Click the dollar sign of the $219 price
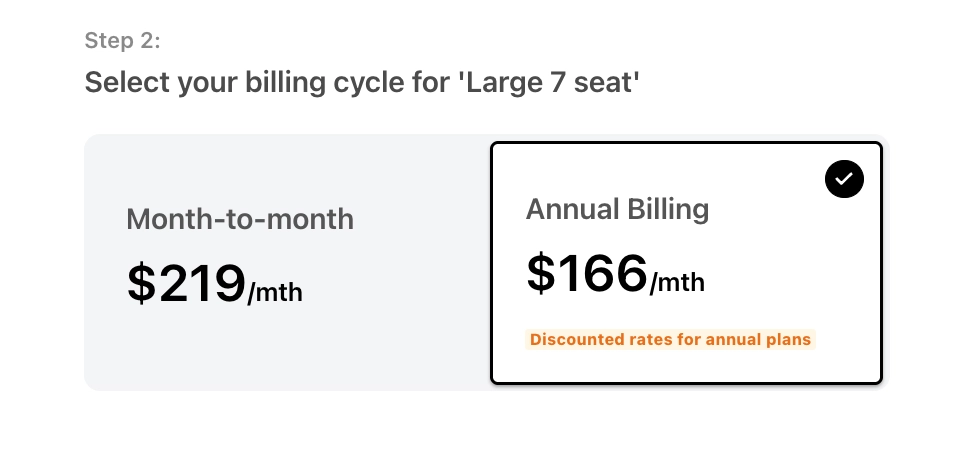The width and height of the screenshot is (976, 450). coord(139,284)
